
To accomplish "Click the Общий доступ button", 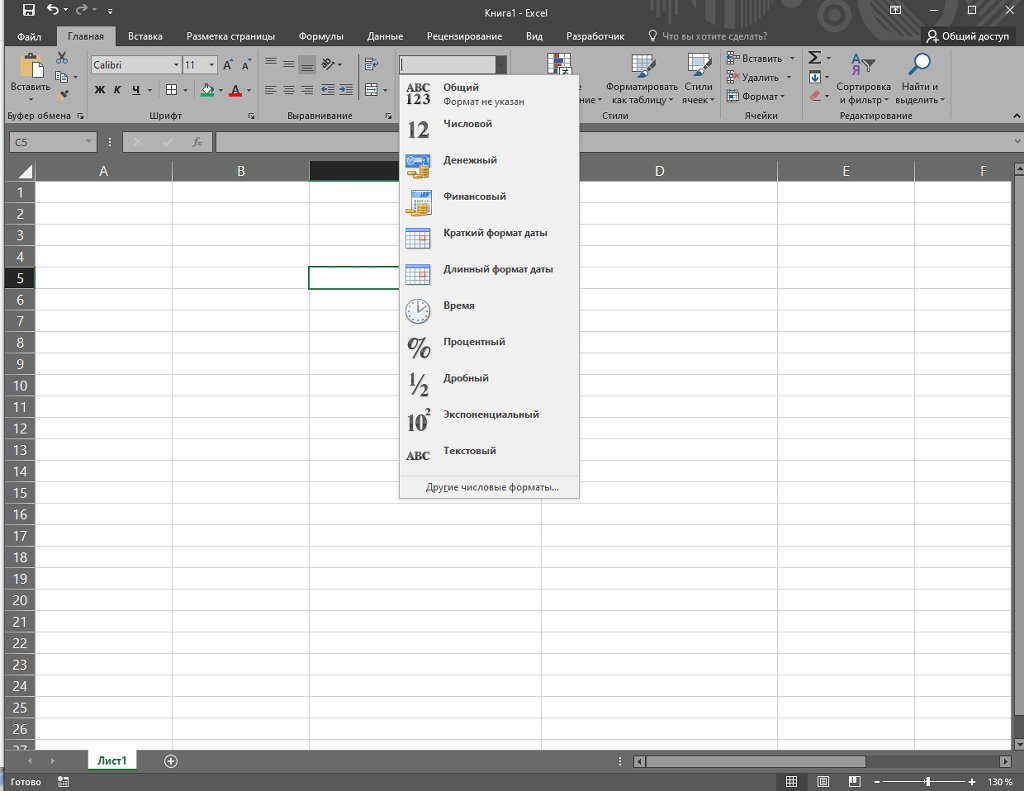I will tap(968, 36).
